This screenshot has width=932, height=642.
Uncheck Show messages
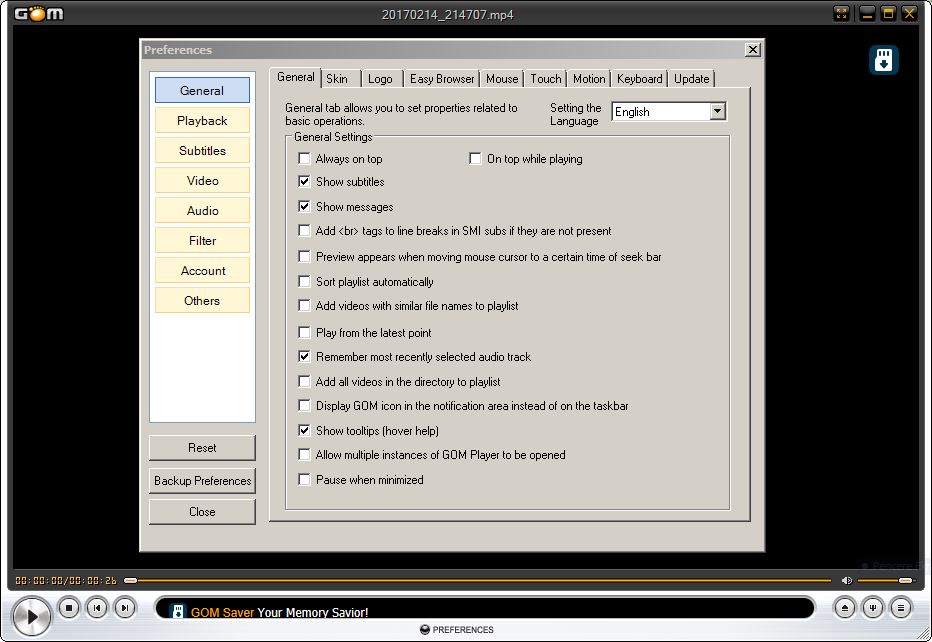[x=304, y=206]
